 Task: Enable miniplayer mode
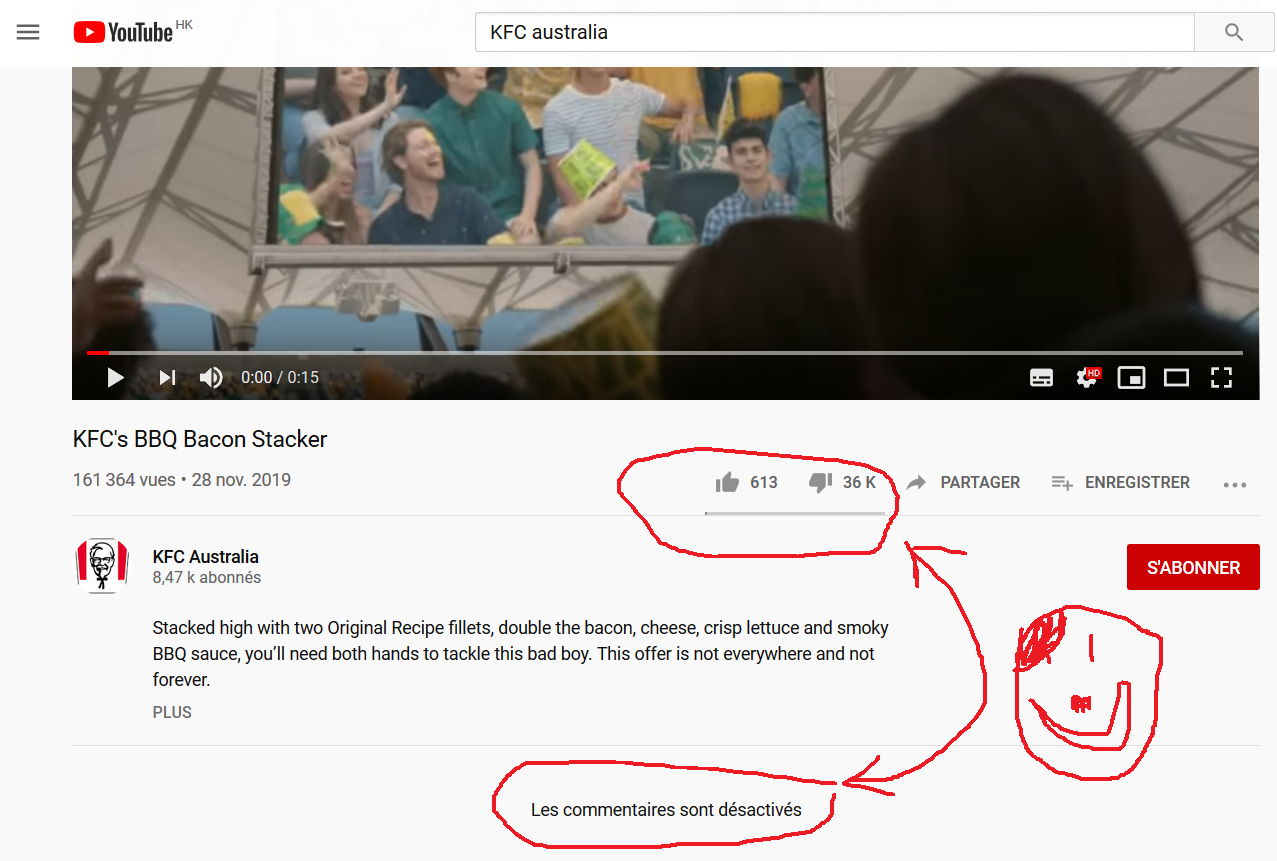[1131, 378]
